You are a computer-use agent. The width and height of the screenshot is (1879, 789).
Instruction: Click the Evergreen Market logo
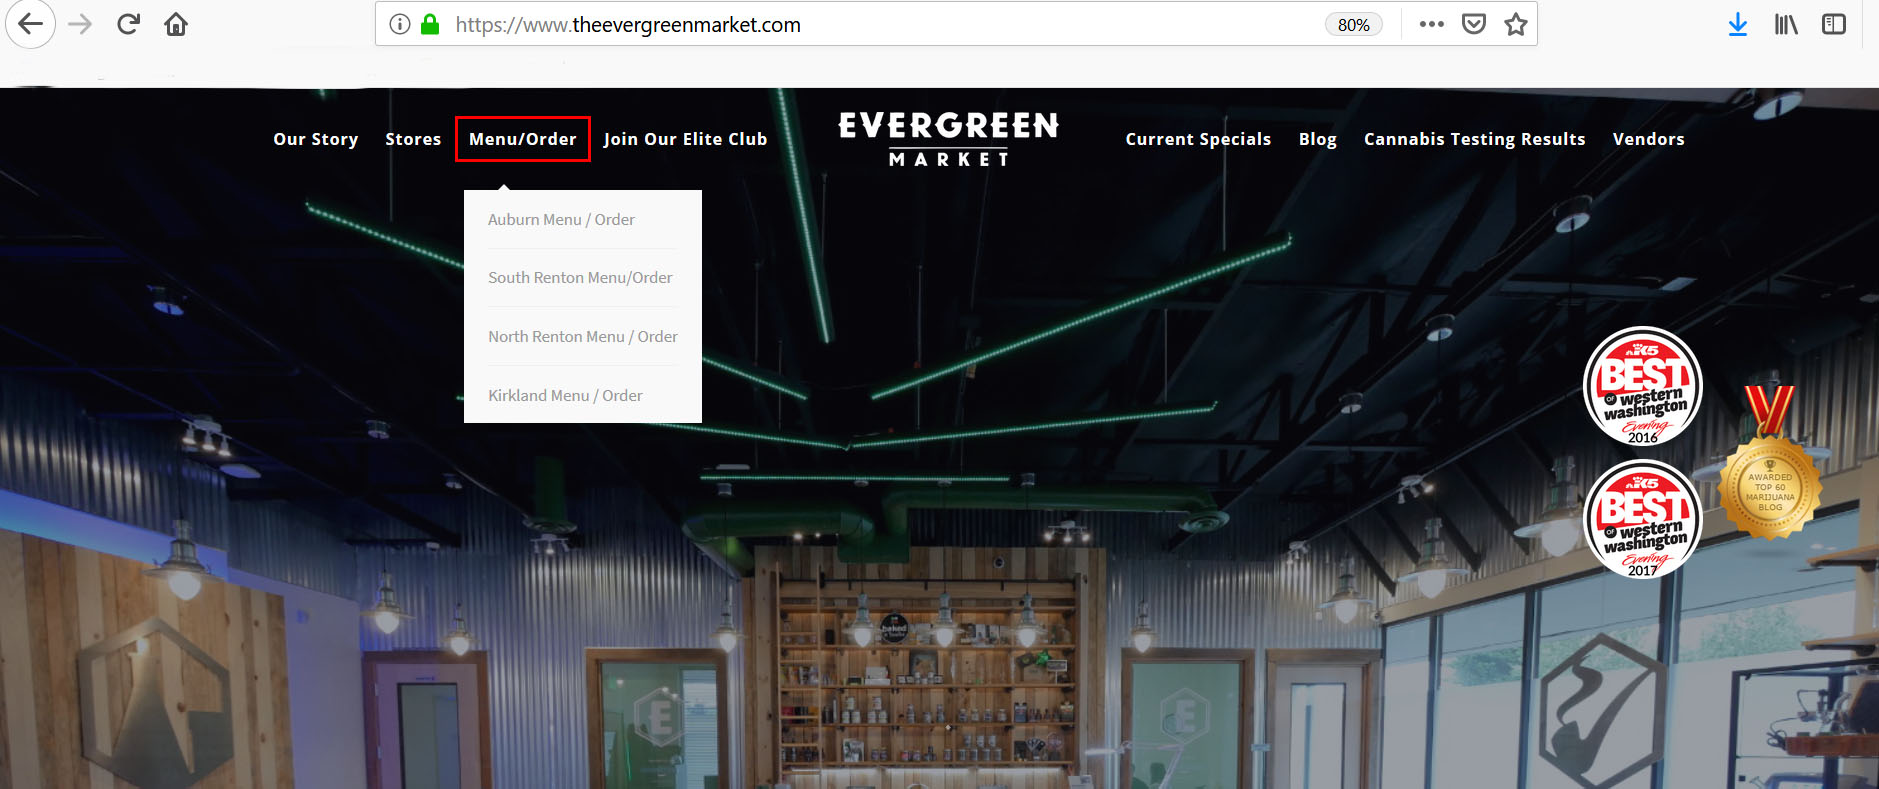click(948, 138)
